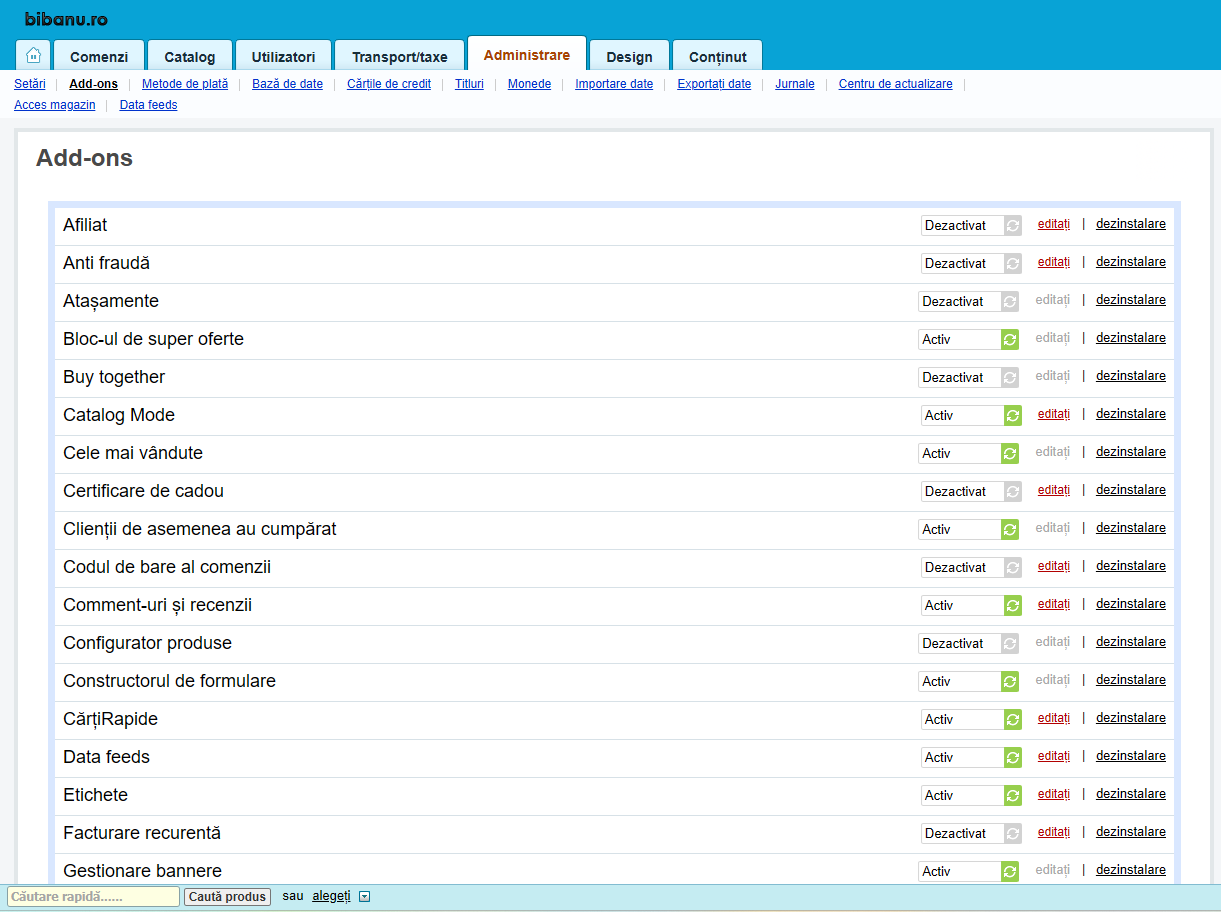Click green refresh icon for Constructorul de formulare
This screenshot has height=912, width=1221.
[x=1010, y=682]
